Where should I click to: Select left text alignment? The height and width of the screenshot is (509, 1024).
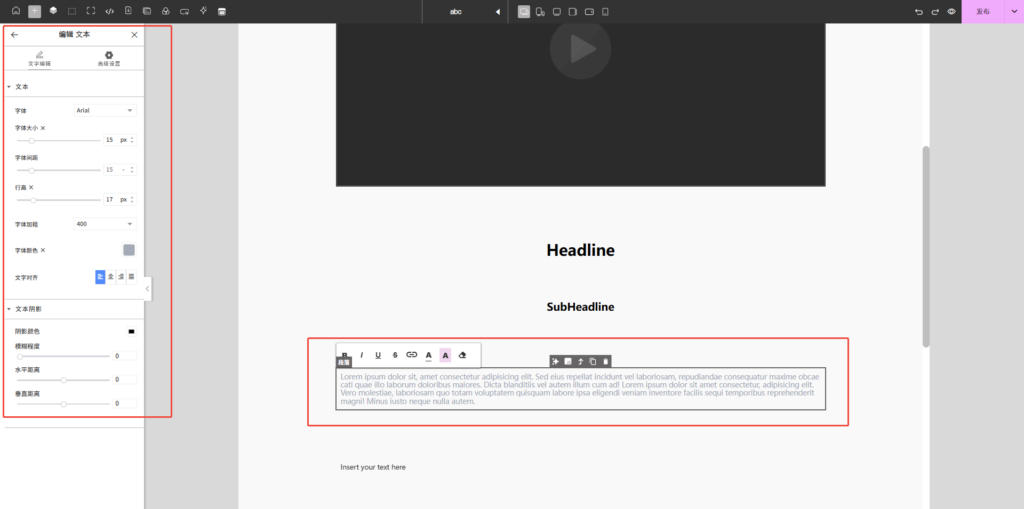click(100, 276)
